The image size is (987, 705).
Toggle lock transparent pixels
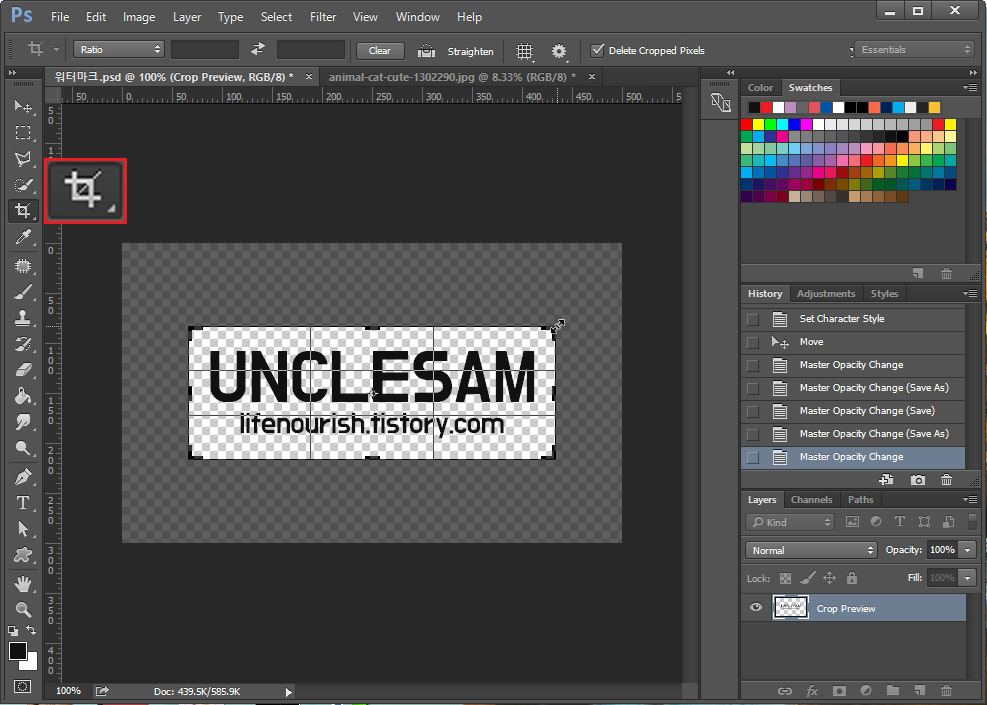pyautogui.click(x=785, y=578)
